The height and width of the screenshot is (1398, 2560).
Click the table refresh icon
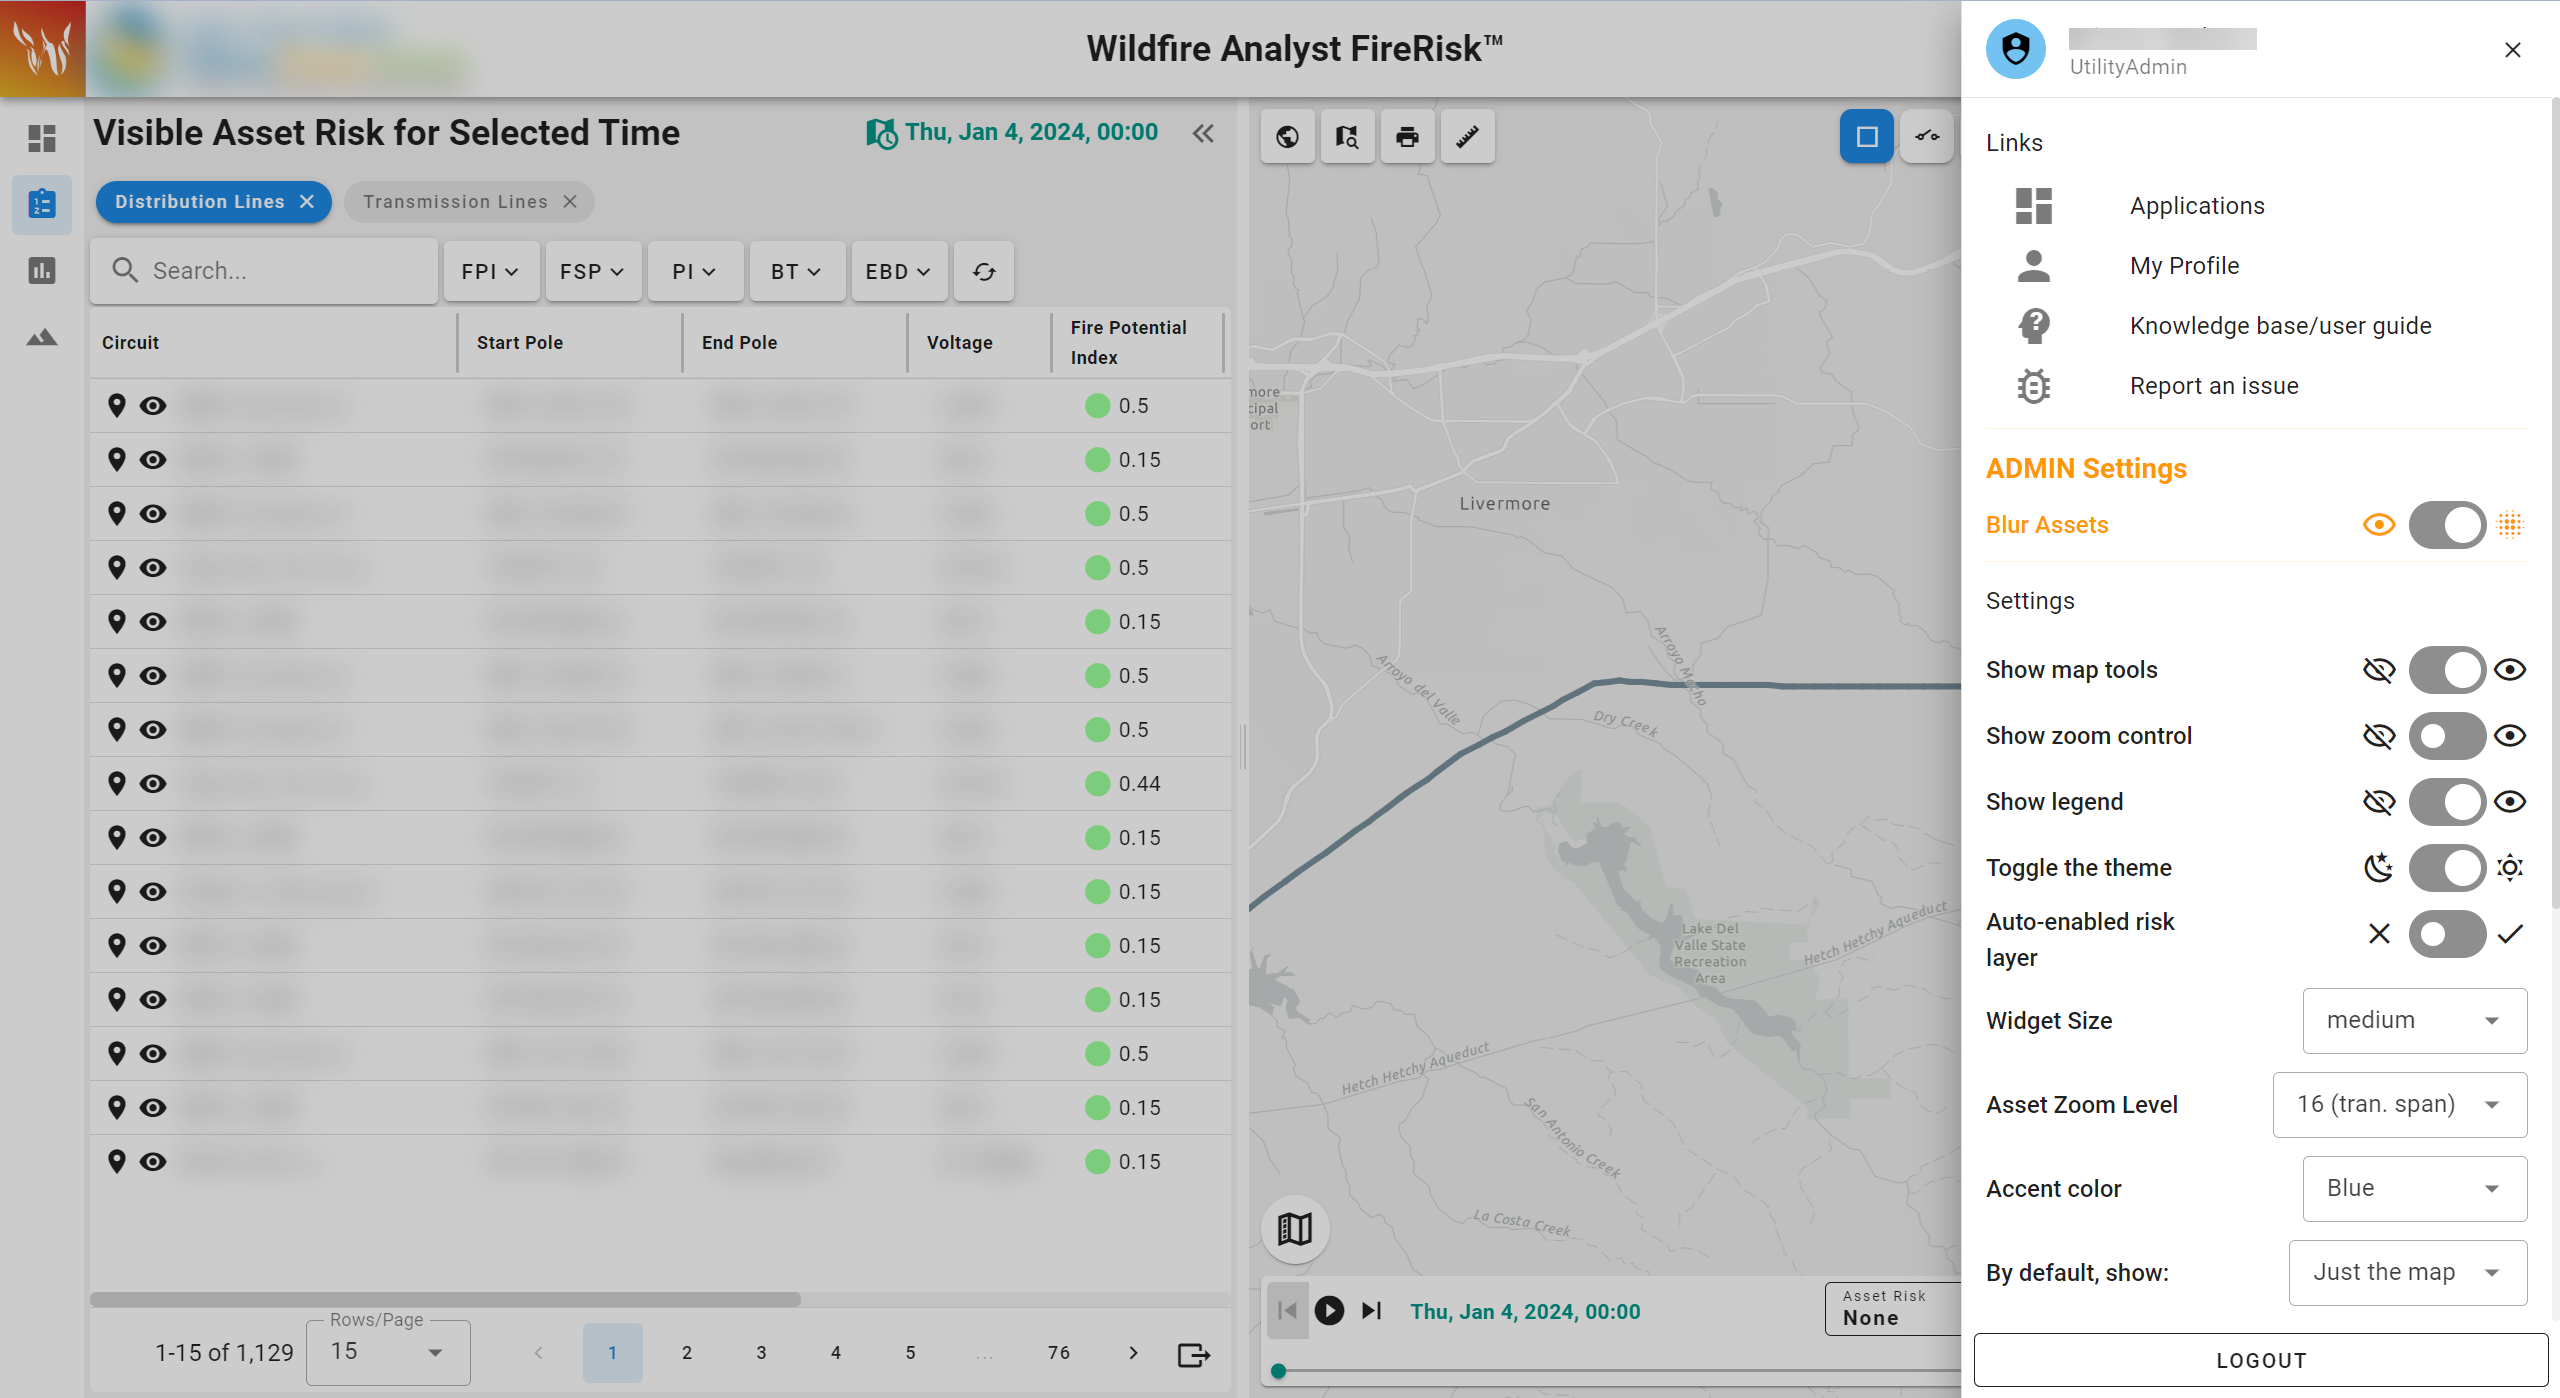984,271
